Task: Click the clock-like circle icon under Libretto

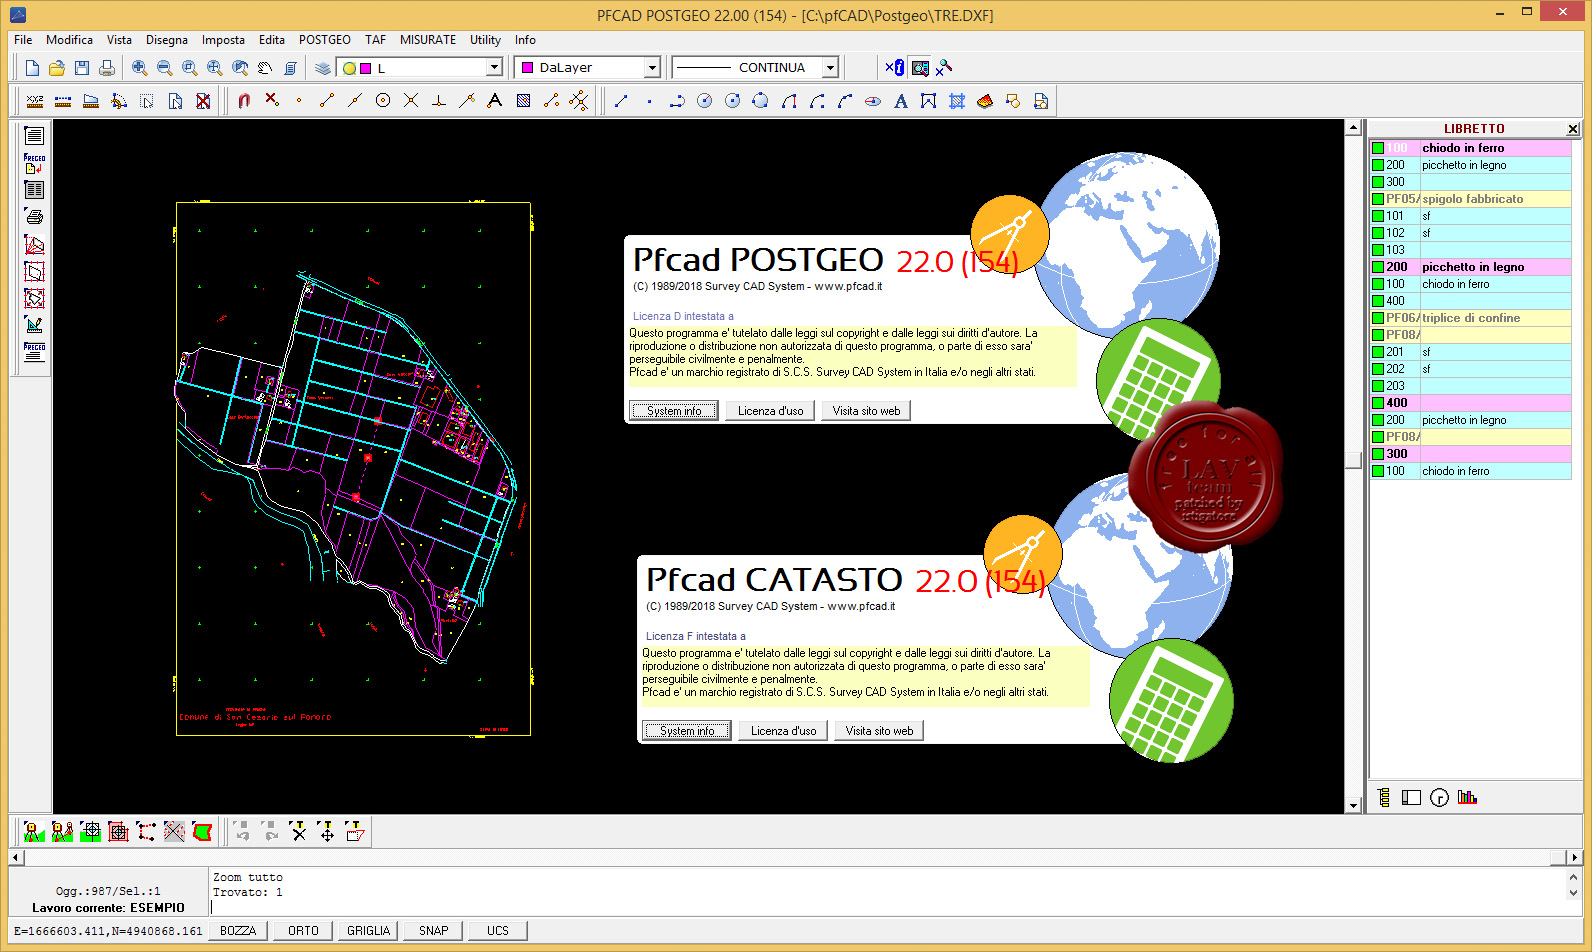Action: pyautogui.click(x=1439, y=797)
